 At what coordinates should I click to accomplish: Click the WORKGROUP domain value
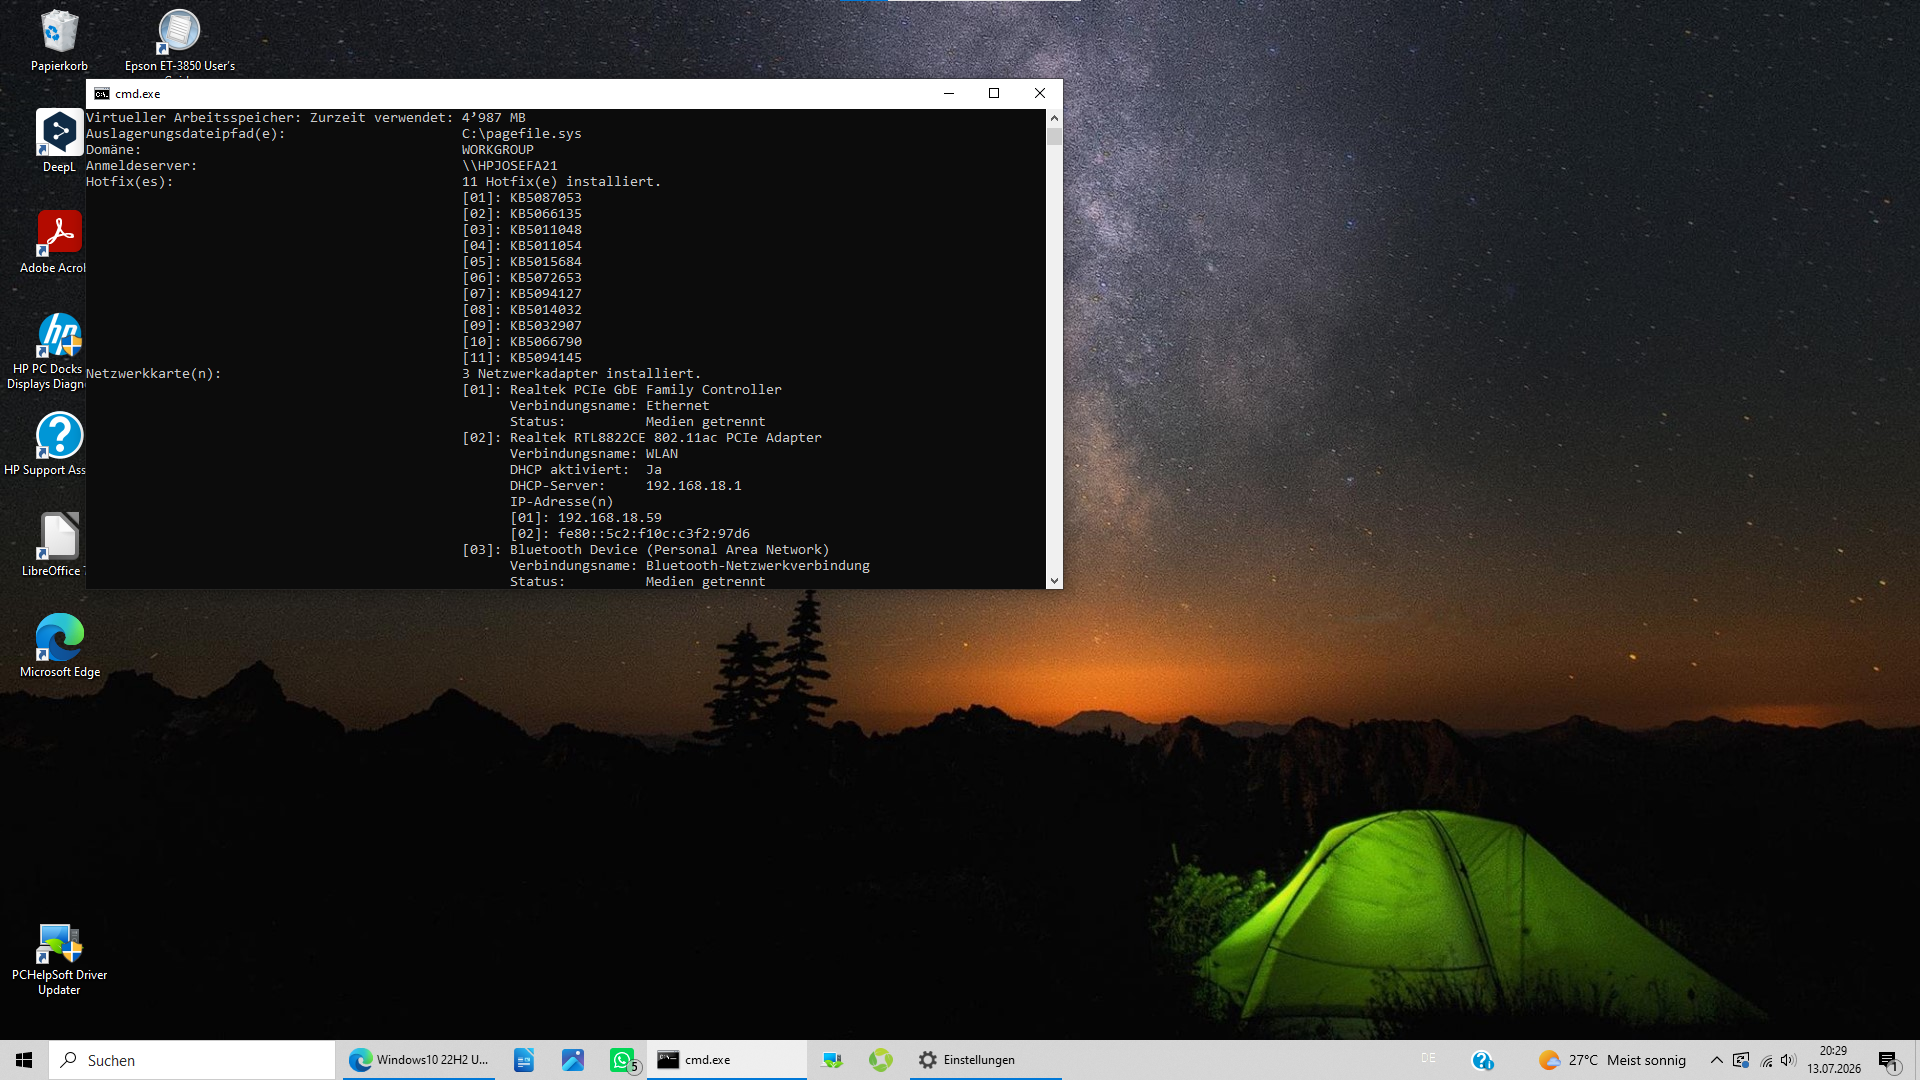point(497,150)
